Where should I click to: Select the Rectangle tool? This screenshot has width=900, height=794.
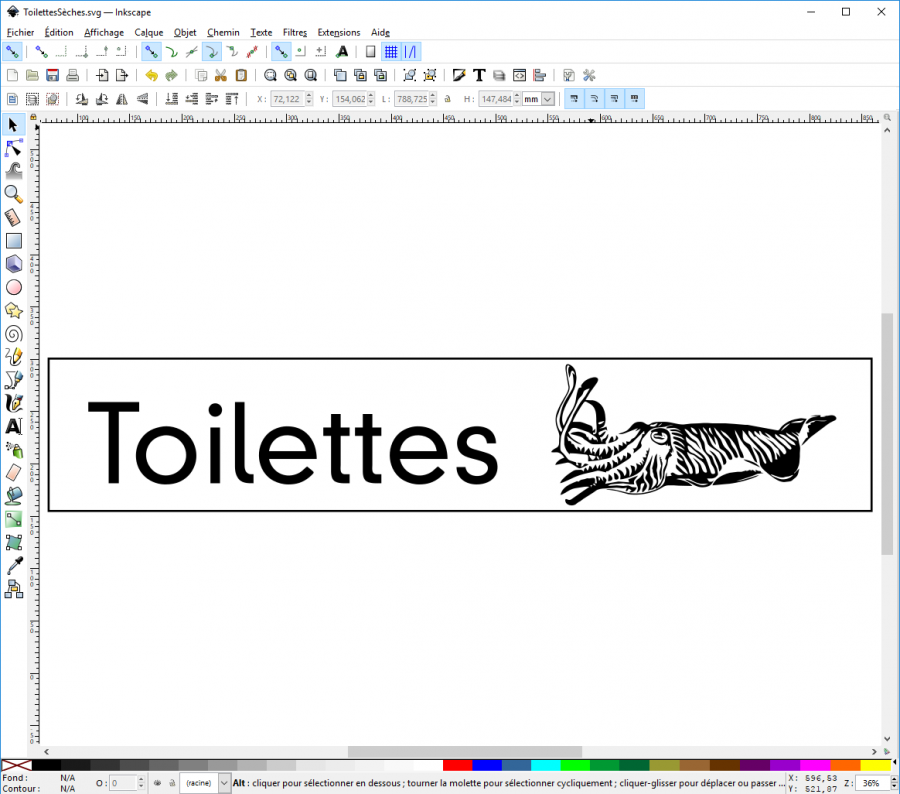pyautogui.click(x=13, y=240)
